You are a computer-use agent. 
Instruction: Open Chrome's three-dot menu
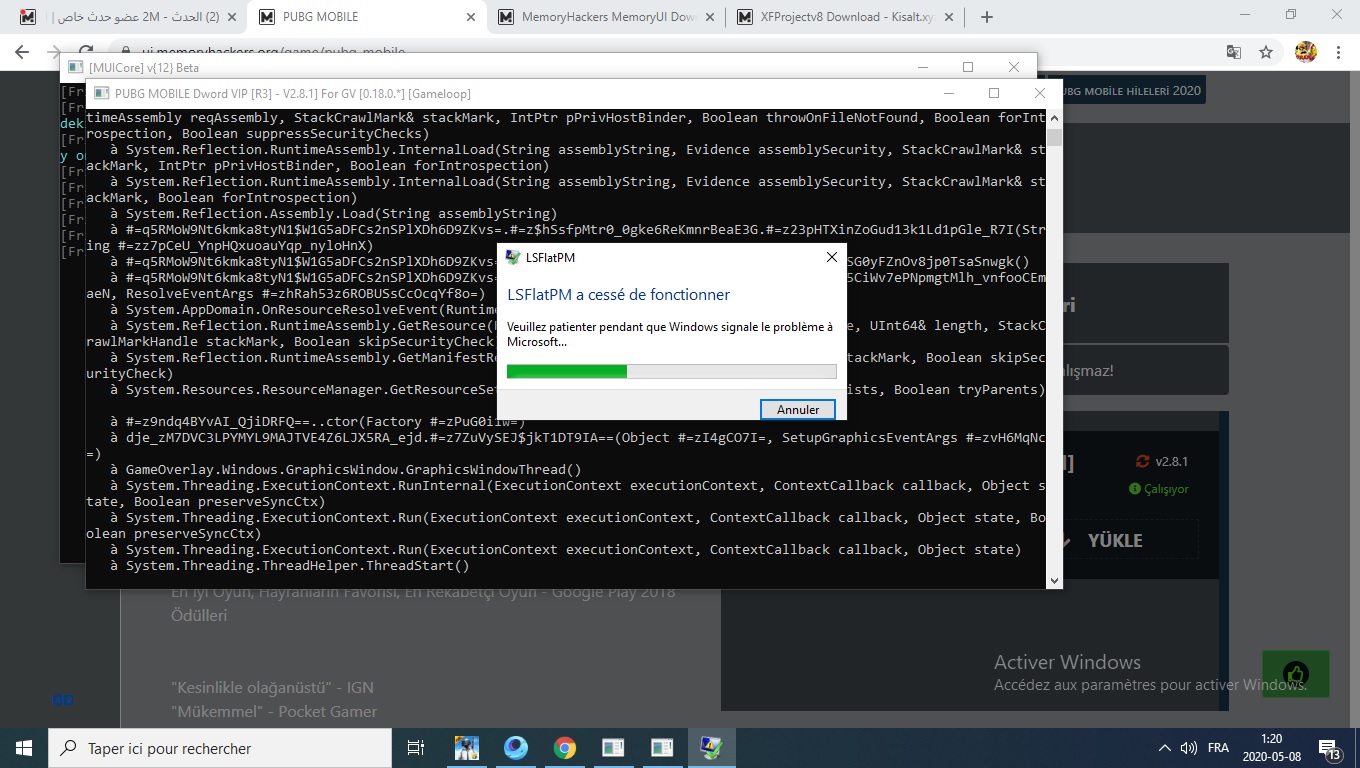tap(1340, 52)
